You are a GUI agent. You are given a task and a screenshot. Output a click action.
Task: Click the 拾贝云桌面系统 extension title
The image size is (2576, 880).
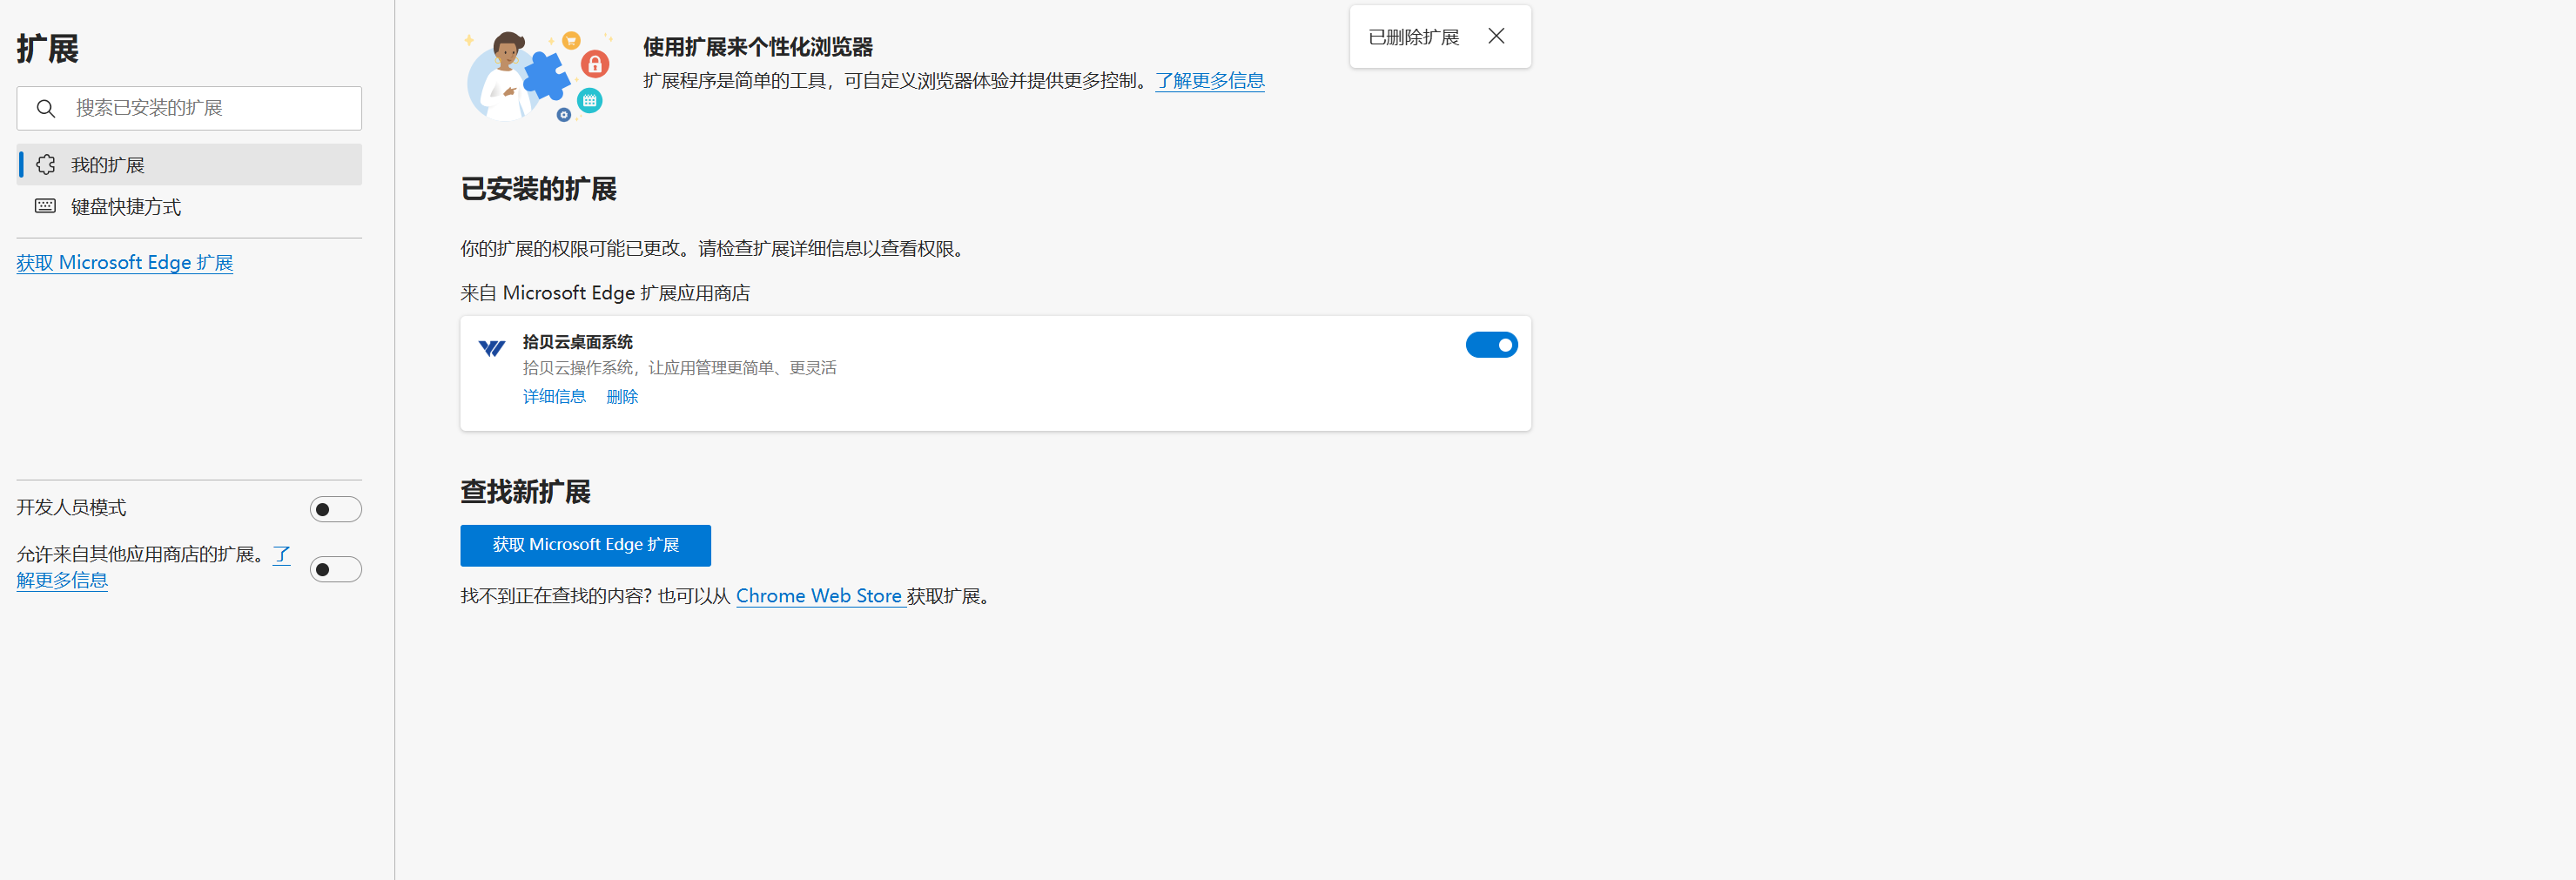[x=577, y=342]
